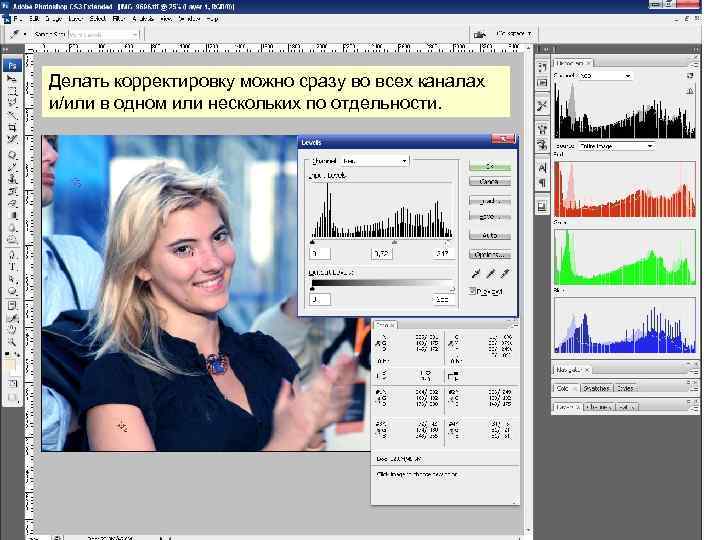Select the Eraser tool
Screen dimensions: 720x540
(12, 203)
